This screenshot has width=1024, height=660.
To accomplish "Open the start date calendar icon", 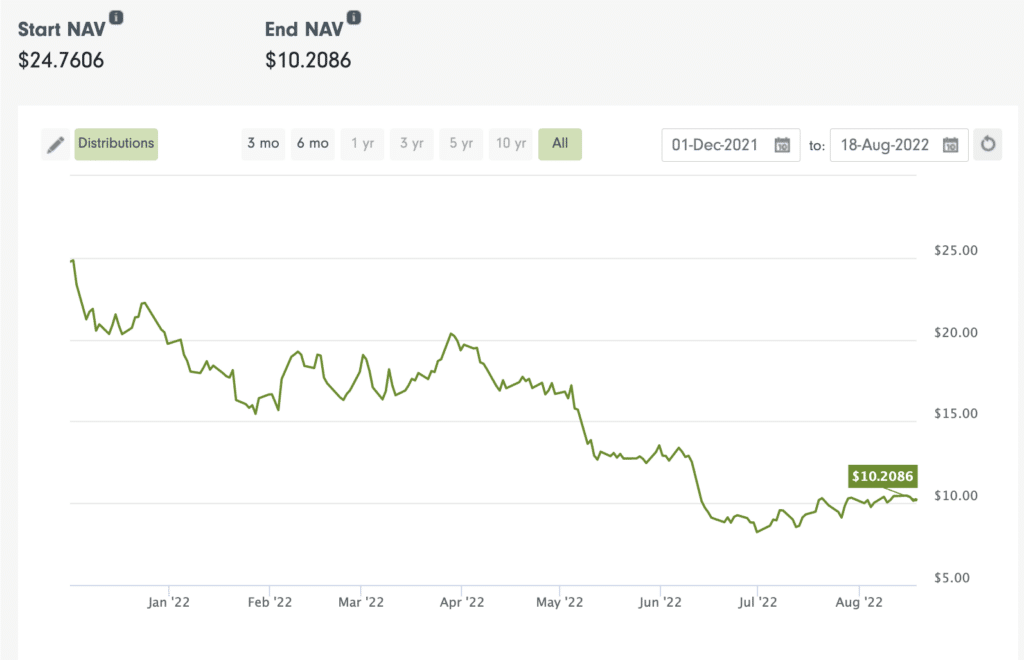I will [x=782, y=145].
